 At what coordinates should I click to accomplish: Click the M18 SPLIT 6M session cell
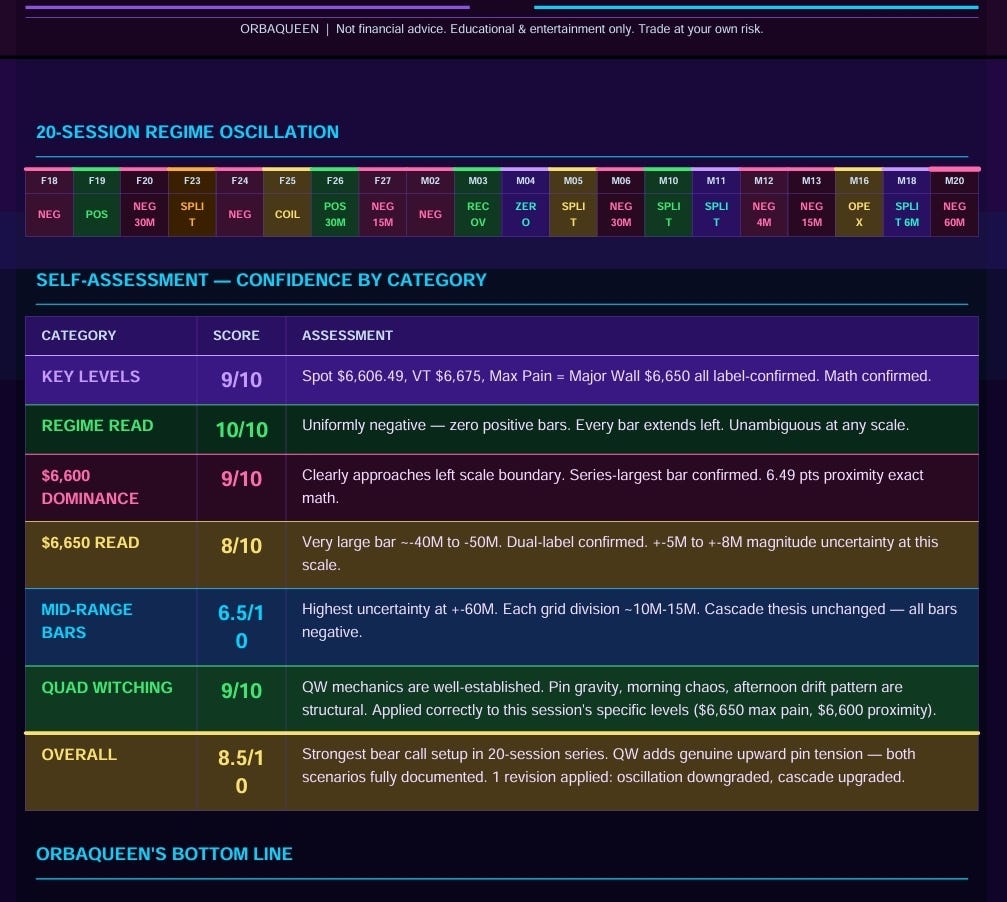(907, 202)
